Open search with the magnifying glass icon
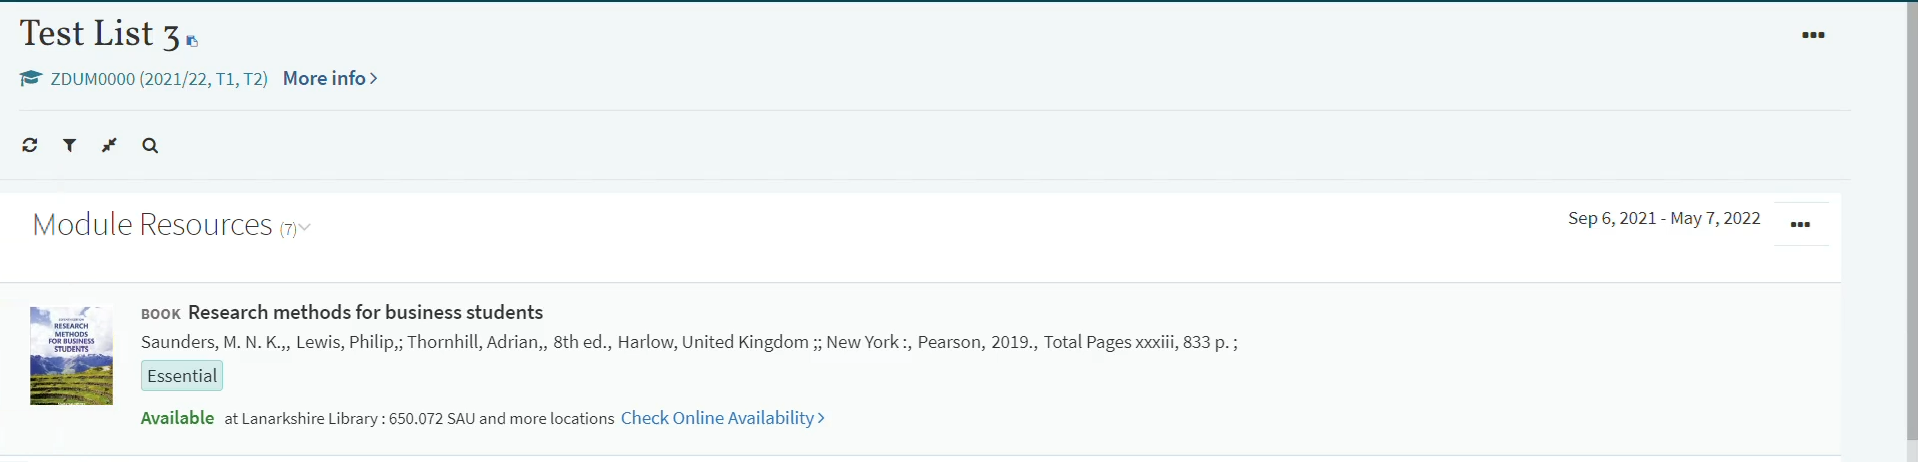This screenshot has width=1918, height=462. tap(150, 145)
